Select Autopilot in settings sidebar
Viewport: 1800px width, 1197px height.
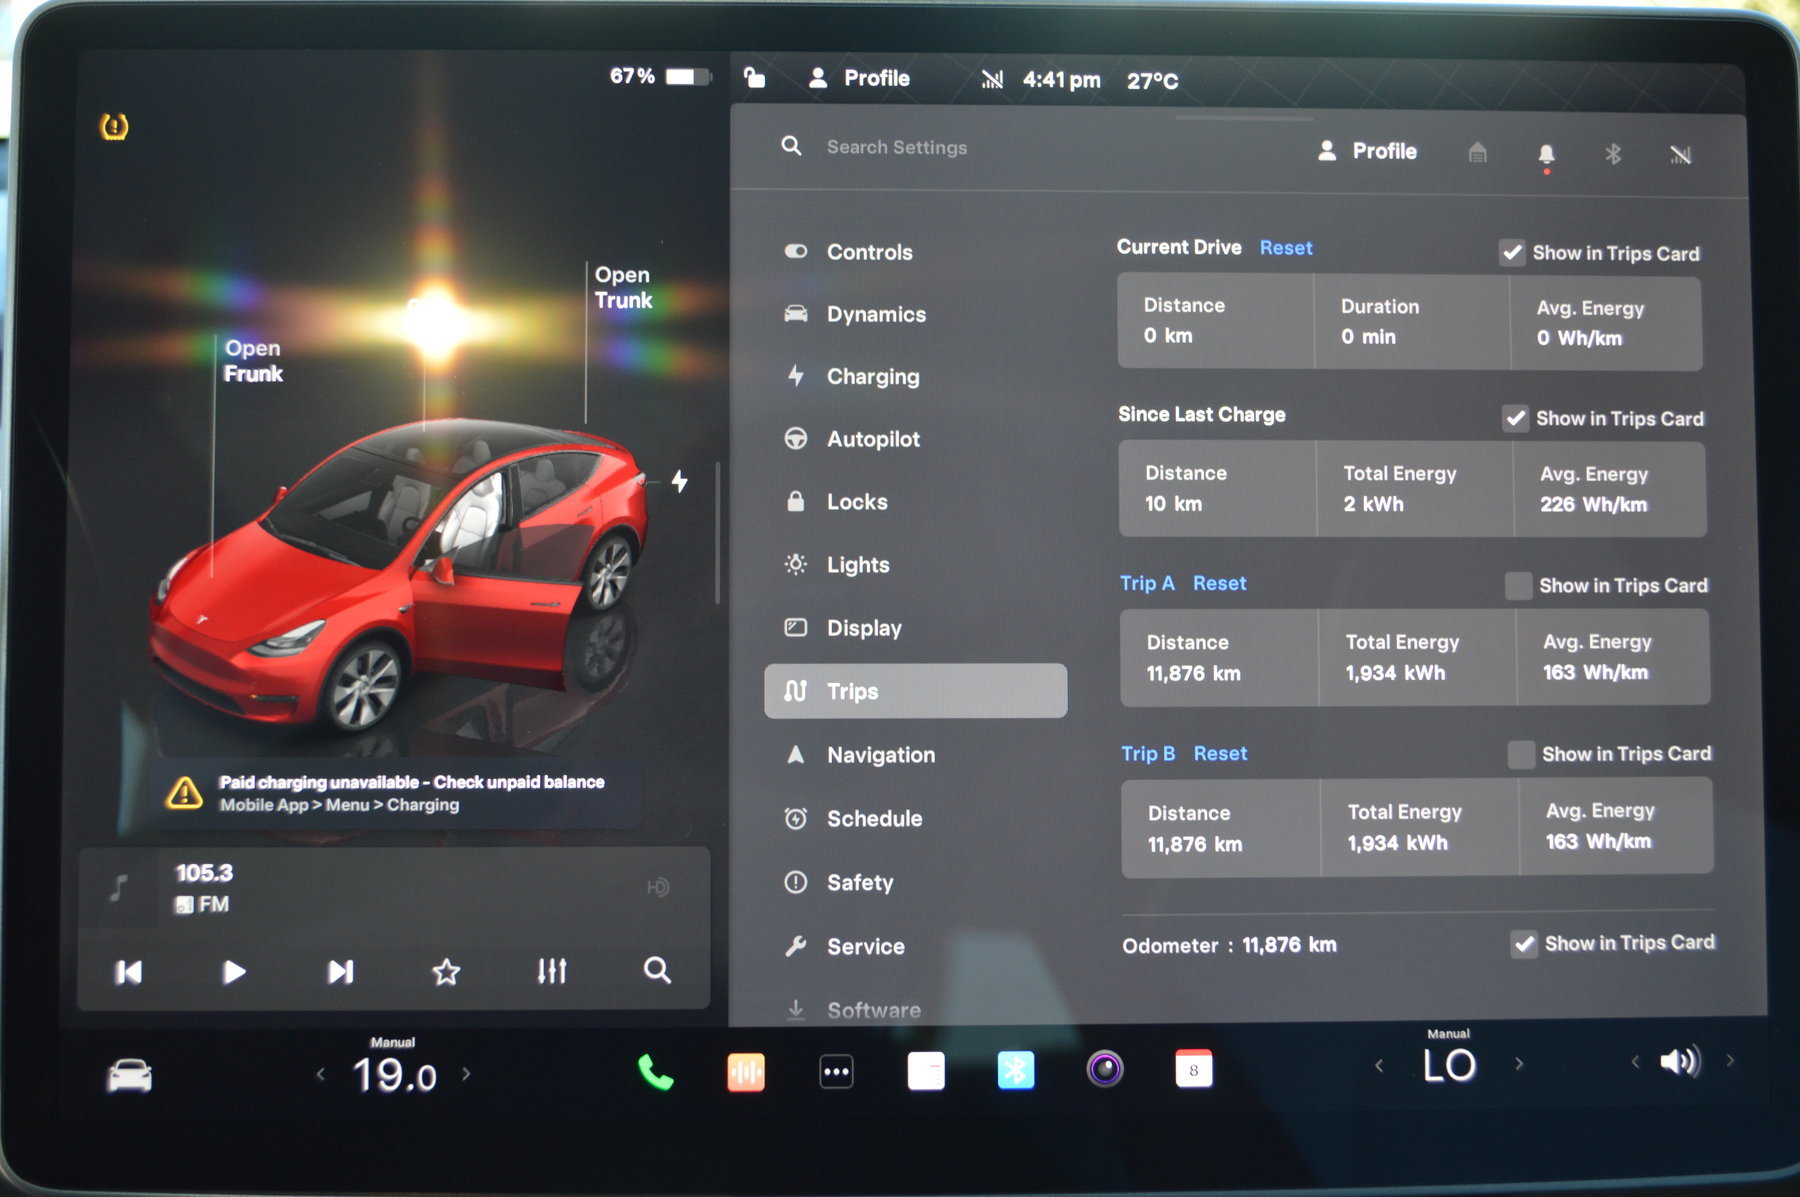click(x=872, y=439)
